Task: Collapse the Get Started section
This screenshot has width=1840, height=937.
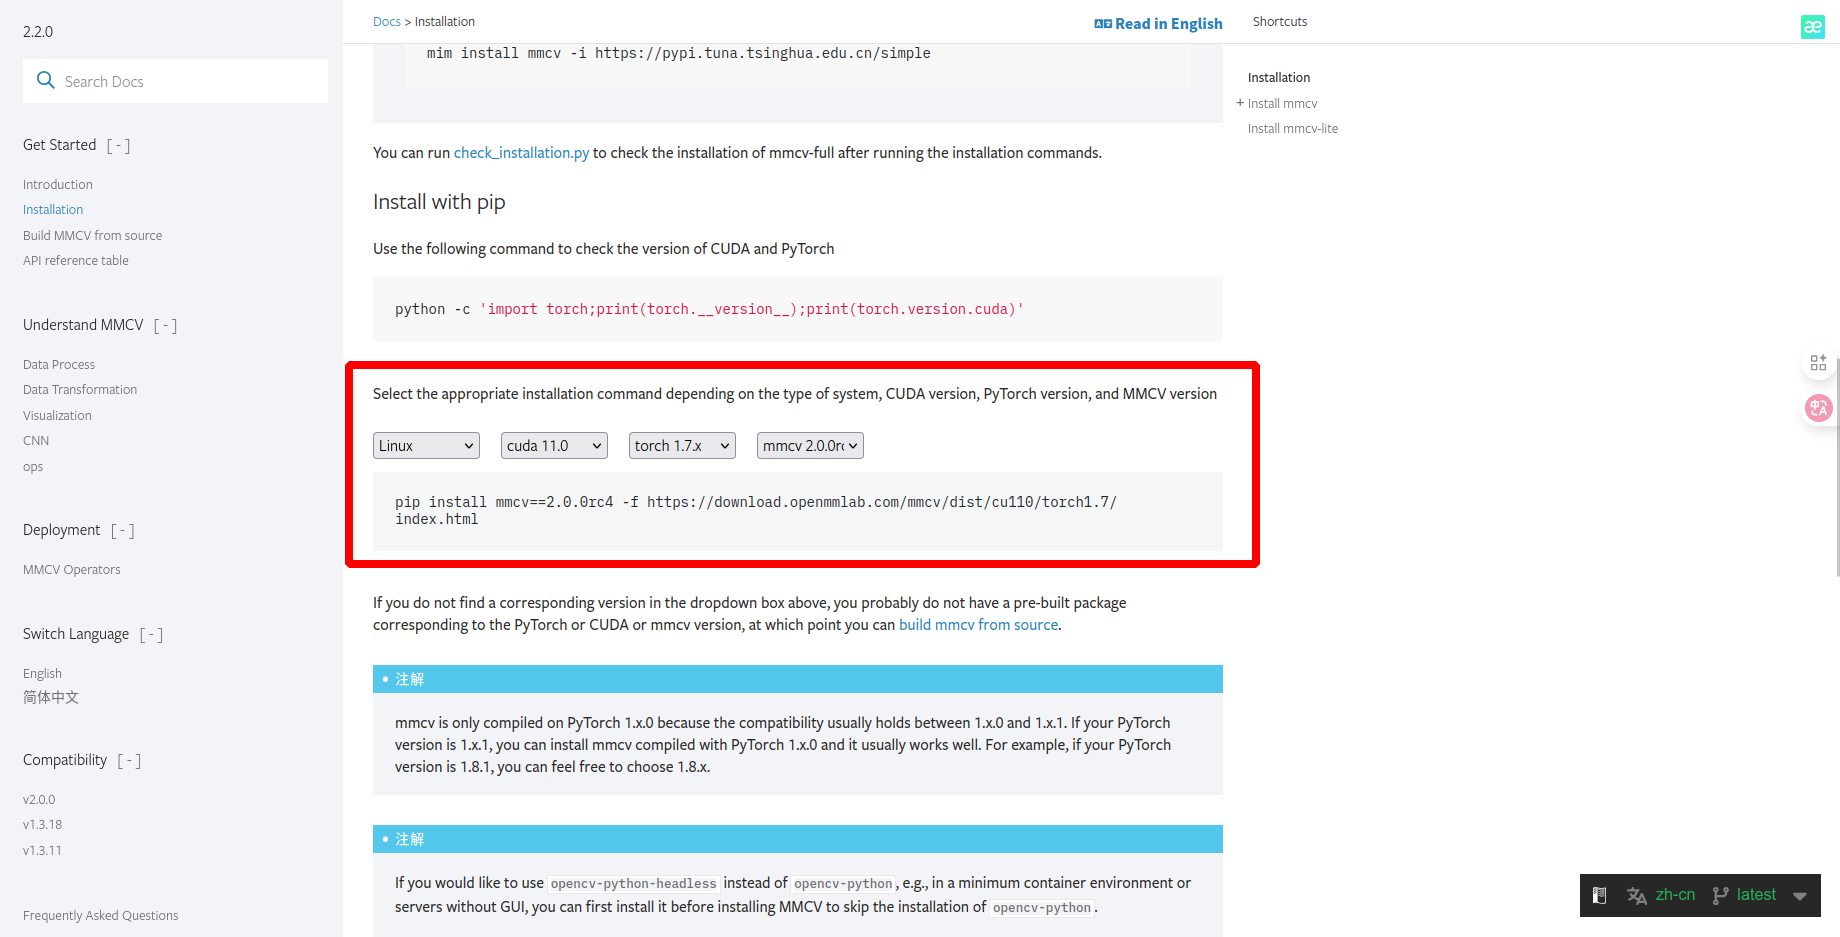Action: tap(118, 146)
